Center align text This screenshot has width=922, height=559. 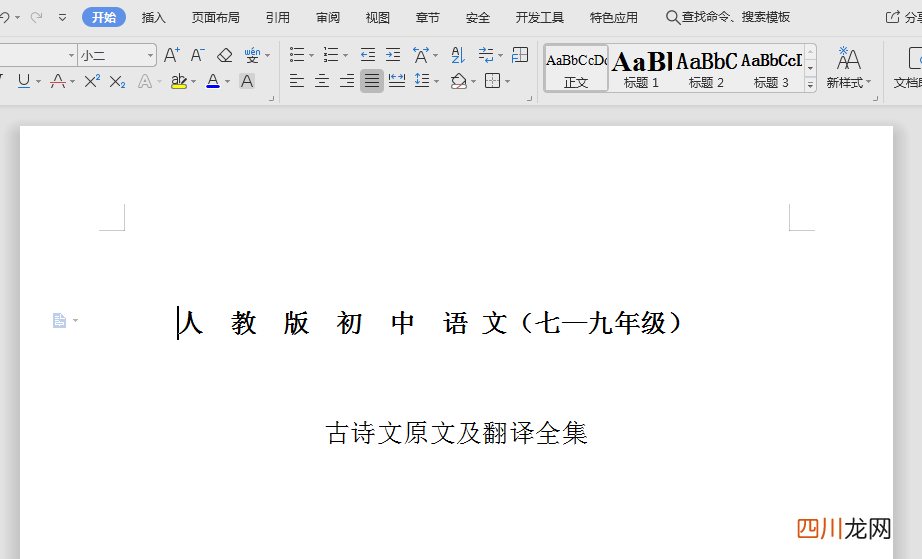(322, 81)
